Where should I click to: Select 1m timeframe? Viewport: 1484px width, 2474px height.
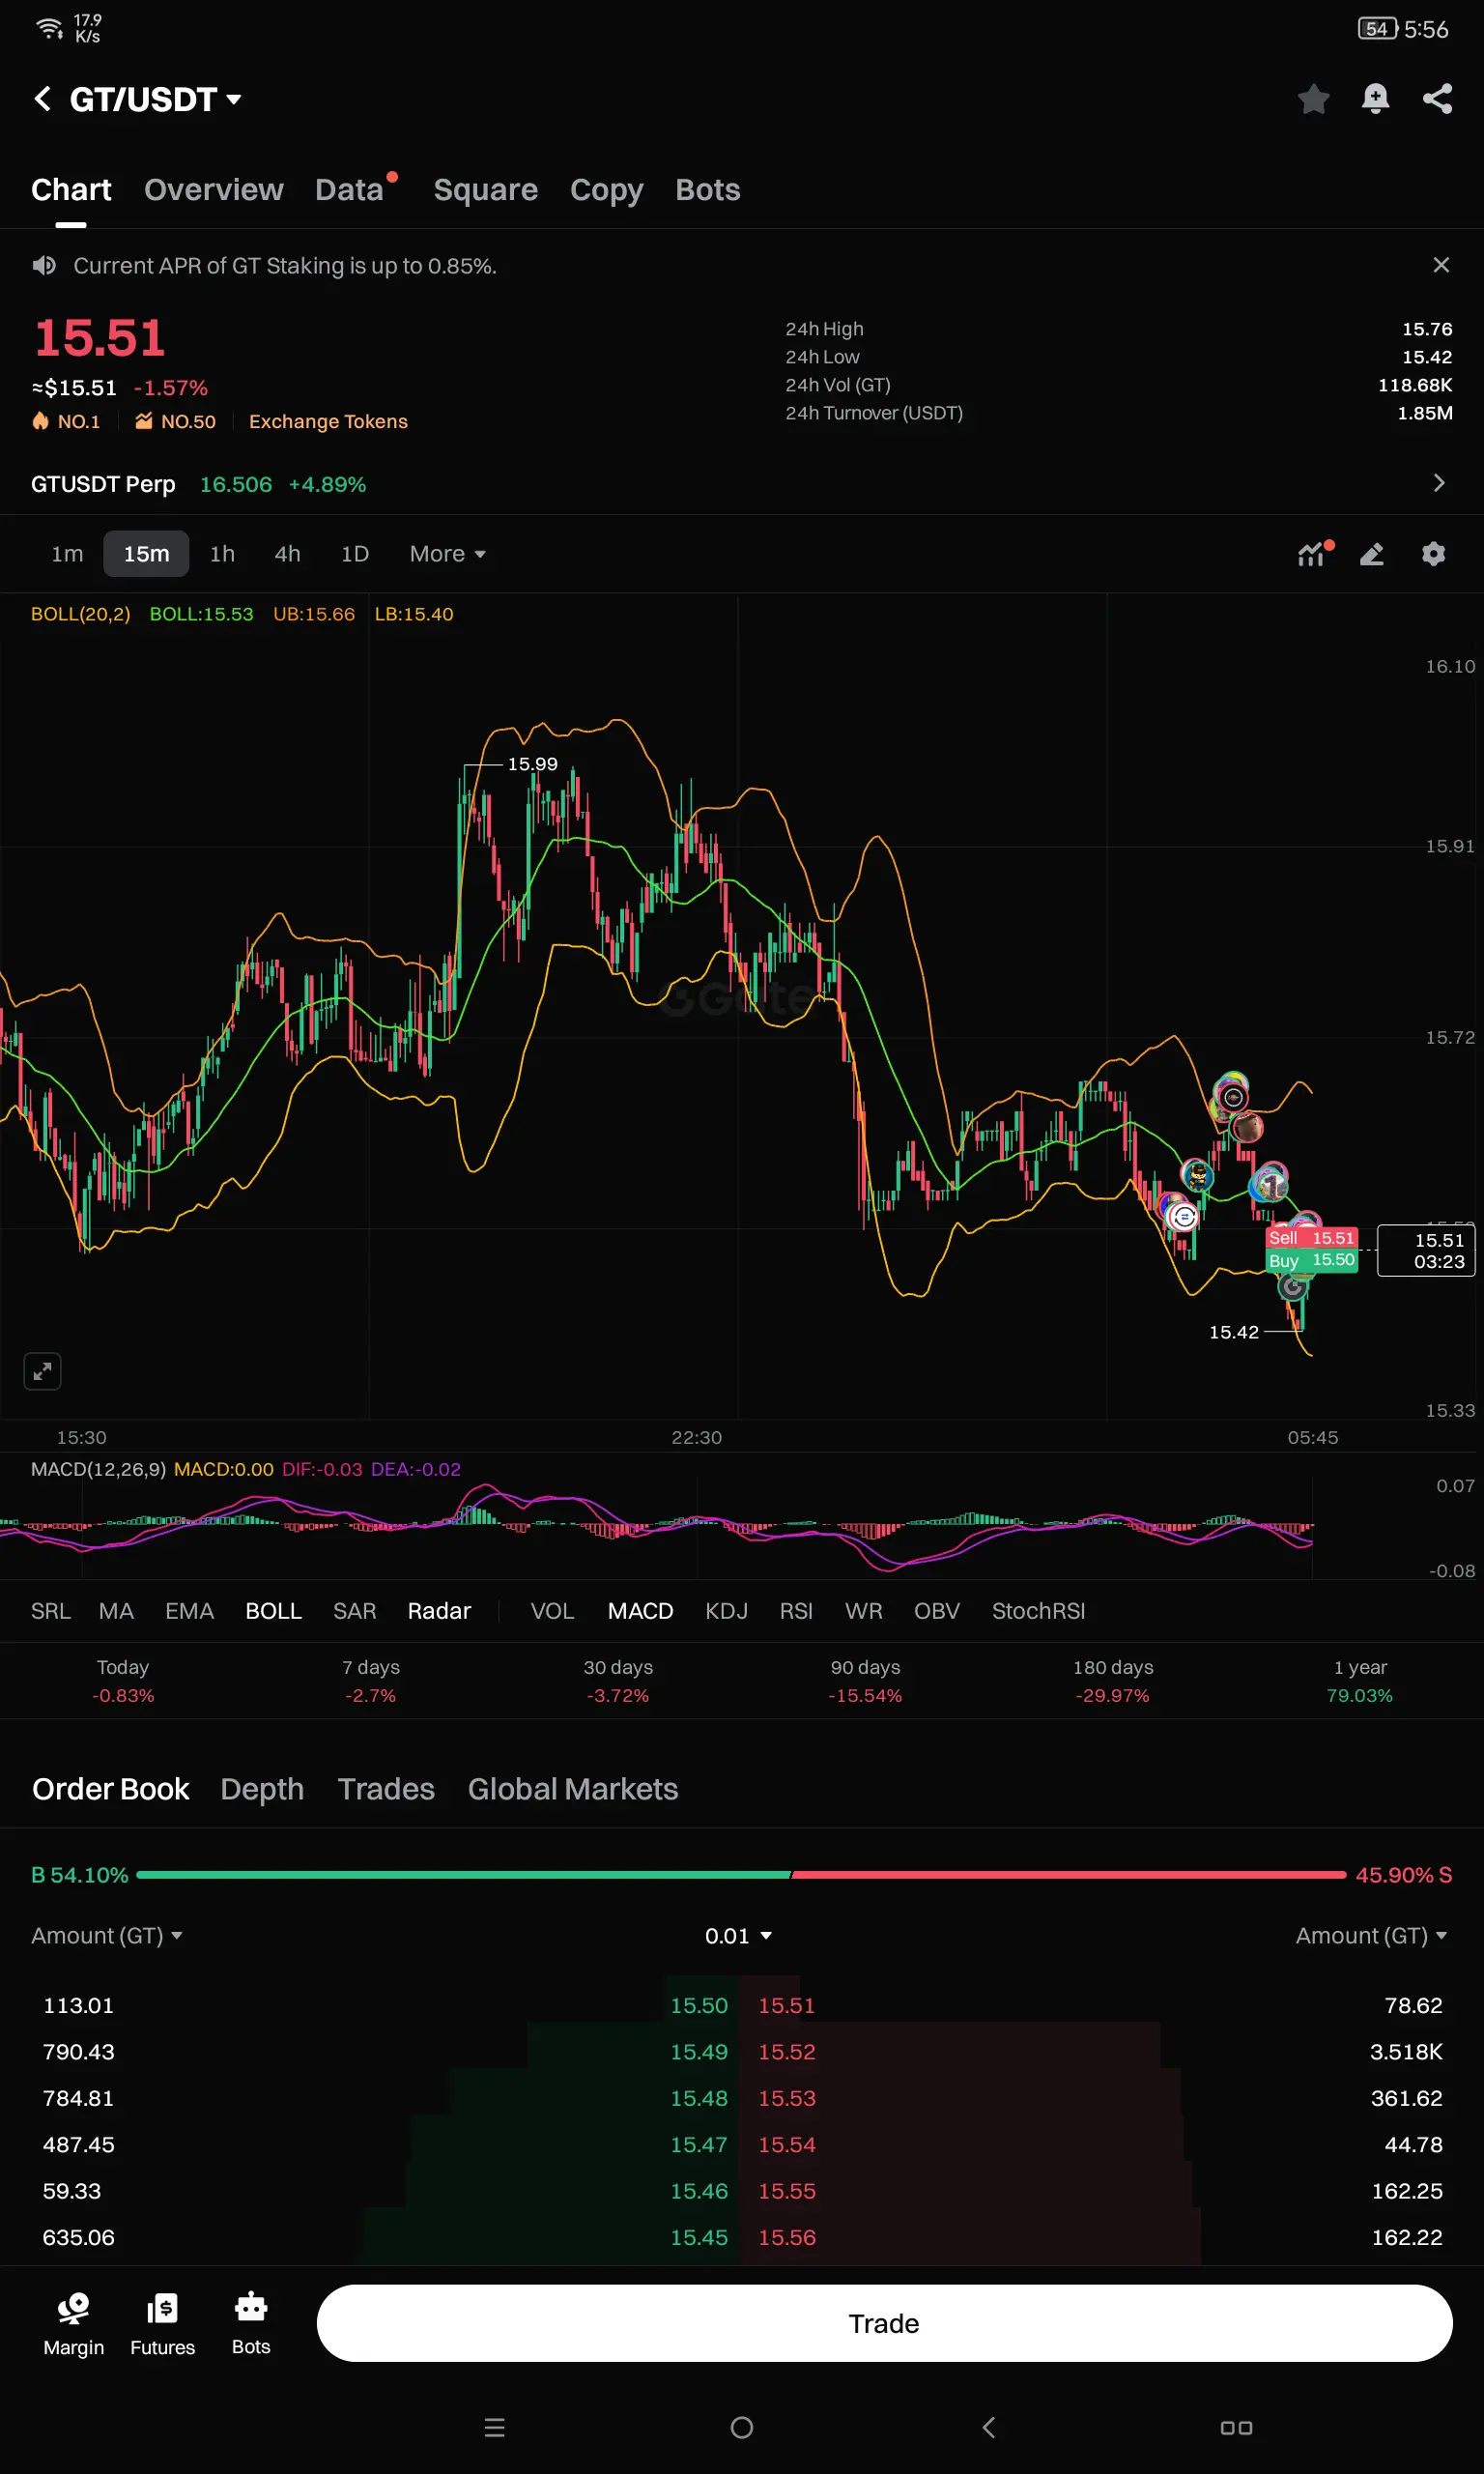[67, 554]
